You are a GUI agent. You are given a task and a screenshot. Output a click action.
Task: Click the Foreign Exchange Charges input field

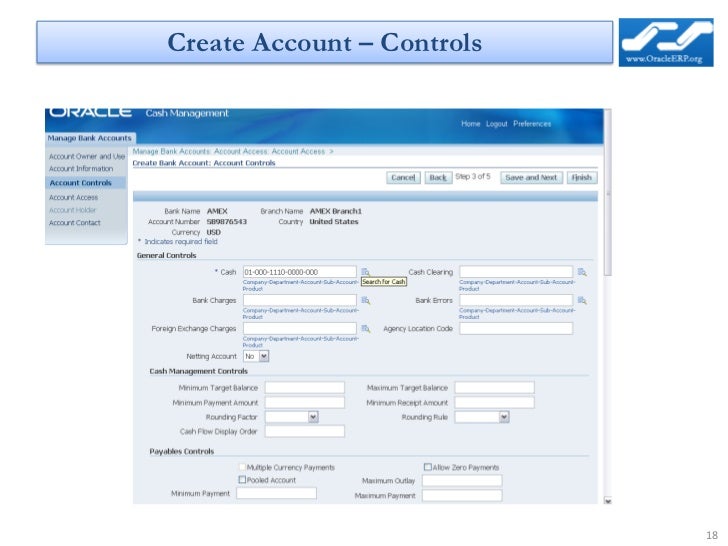pos(299,329)
